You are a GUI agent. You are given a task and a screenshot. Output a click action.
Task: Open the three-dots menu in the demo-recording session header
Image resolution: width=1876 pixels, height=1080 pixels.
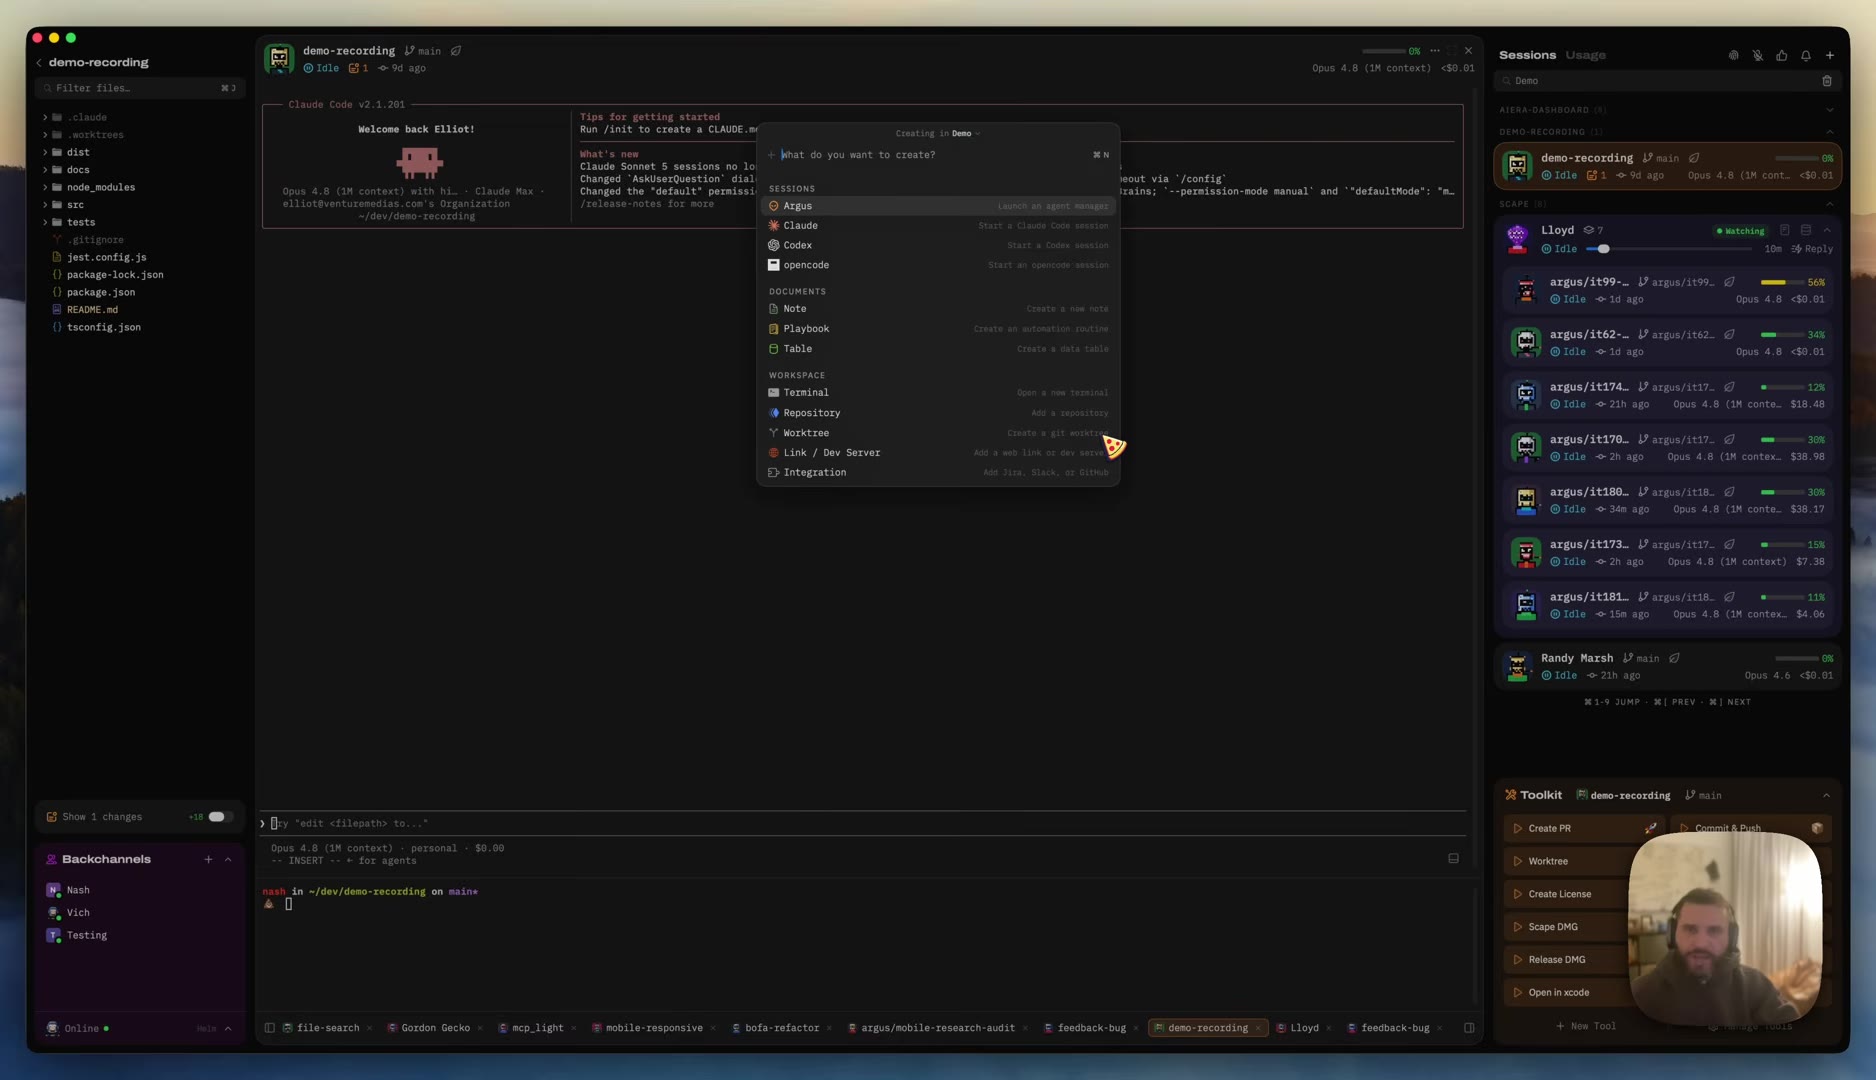(1435, 51)
